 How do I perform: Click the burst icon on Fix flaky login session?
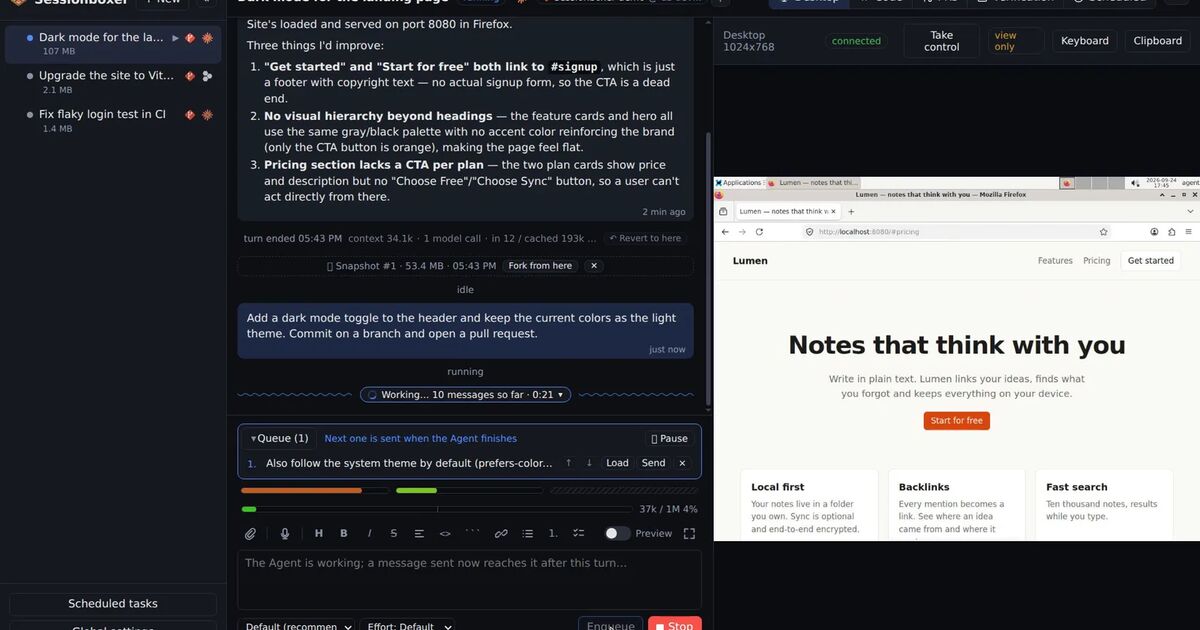(x=207, y=114)
